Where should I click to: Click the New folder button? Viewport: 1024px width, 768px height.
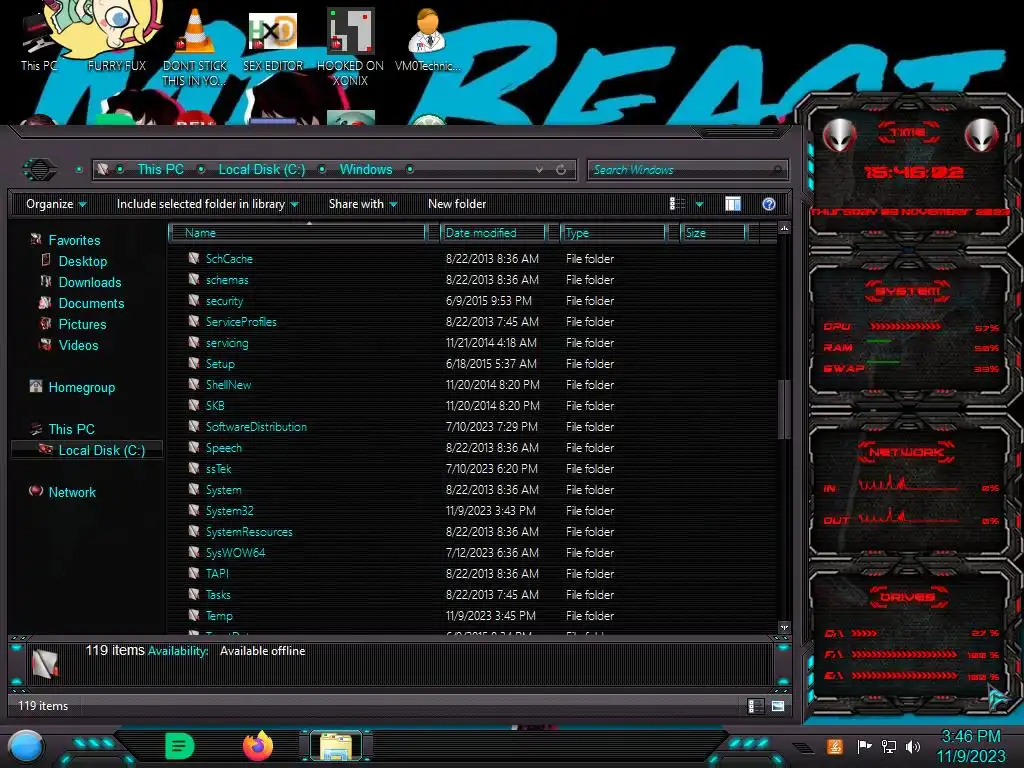point(457,204)
